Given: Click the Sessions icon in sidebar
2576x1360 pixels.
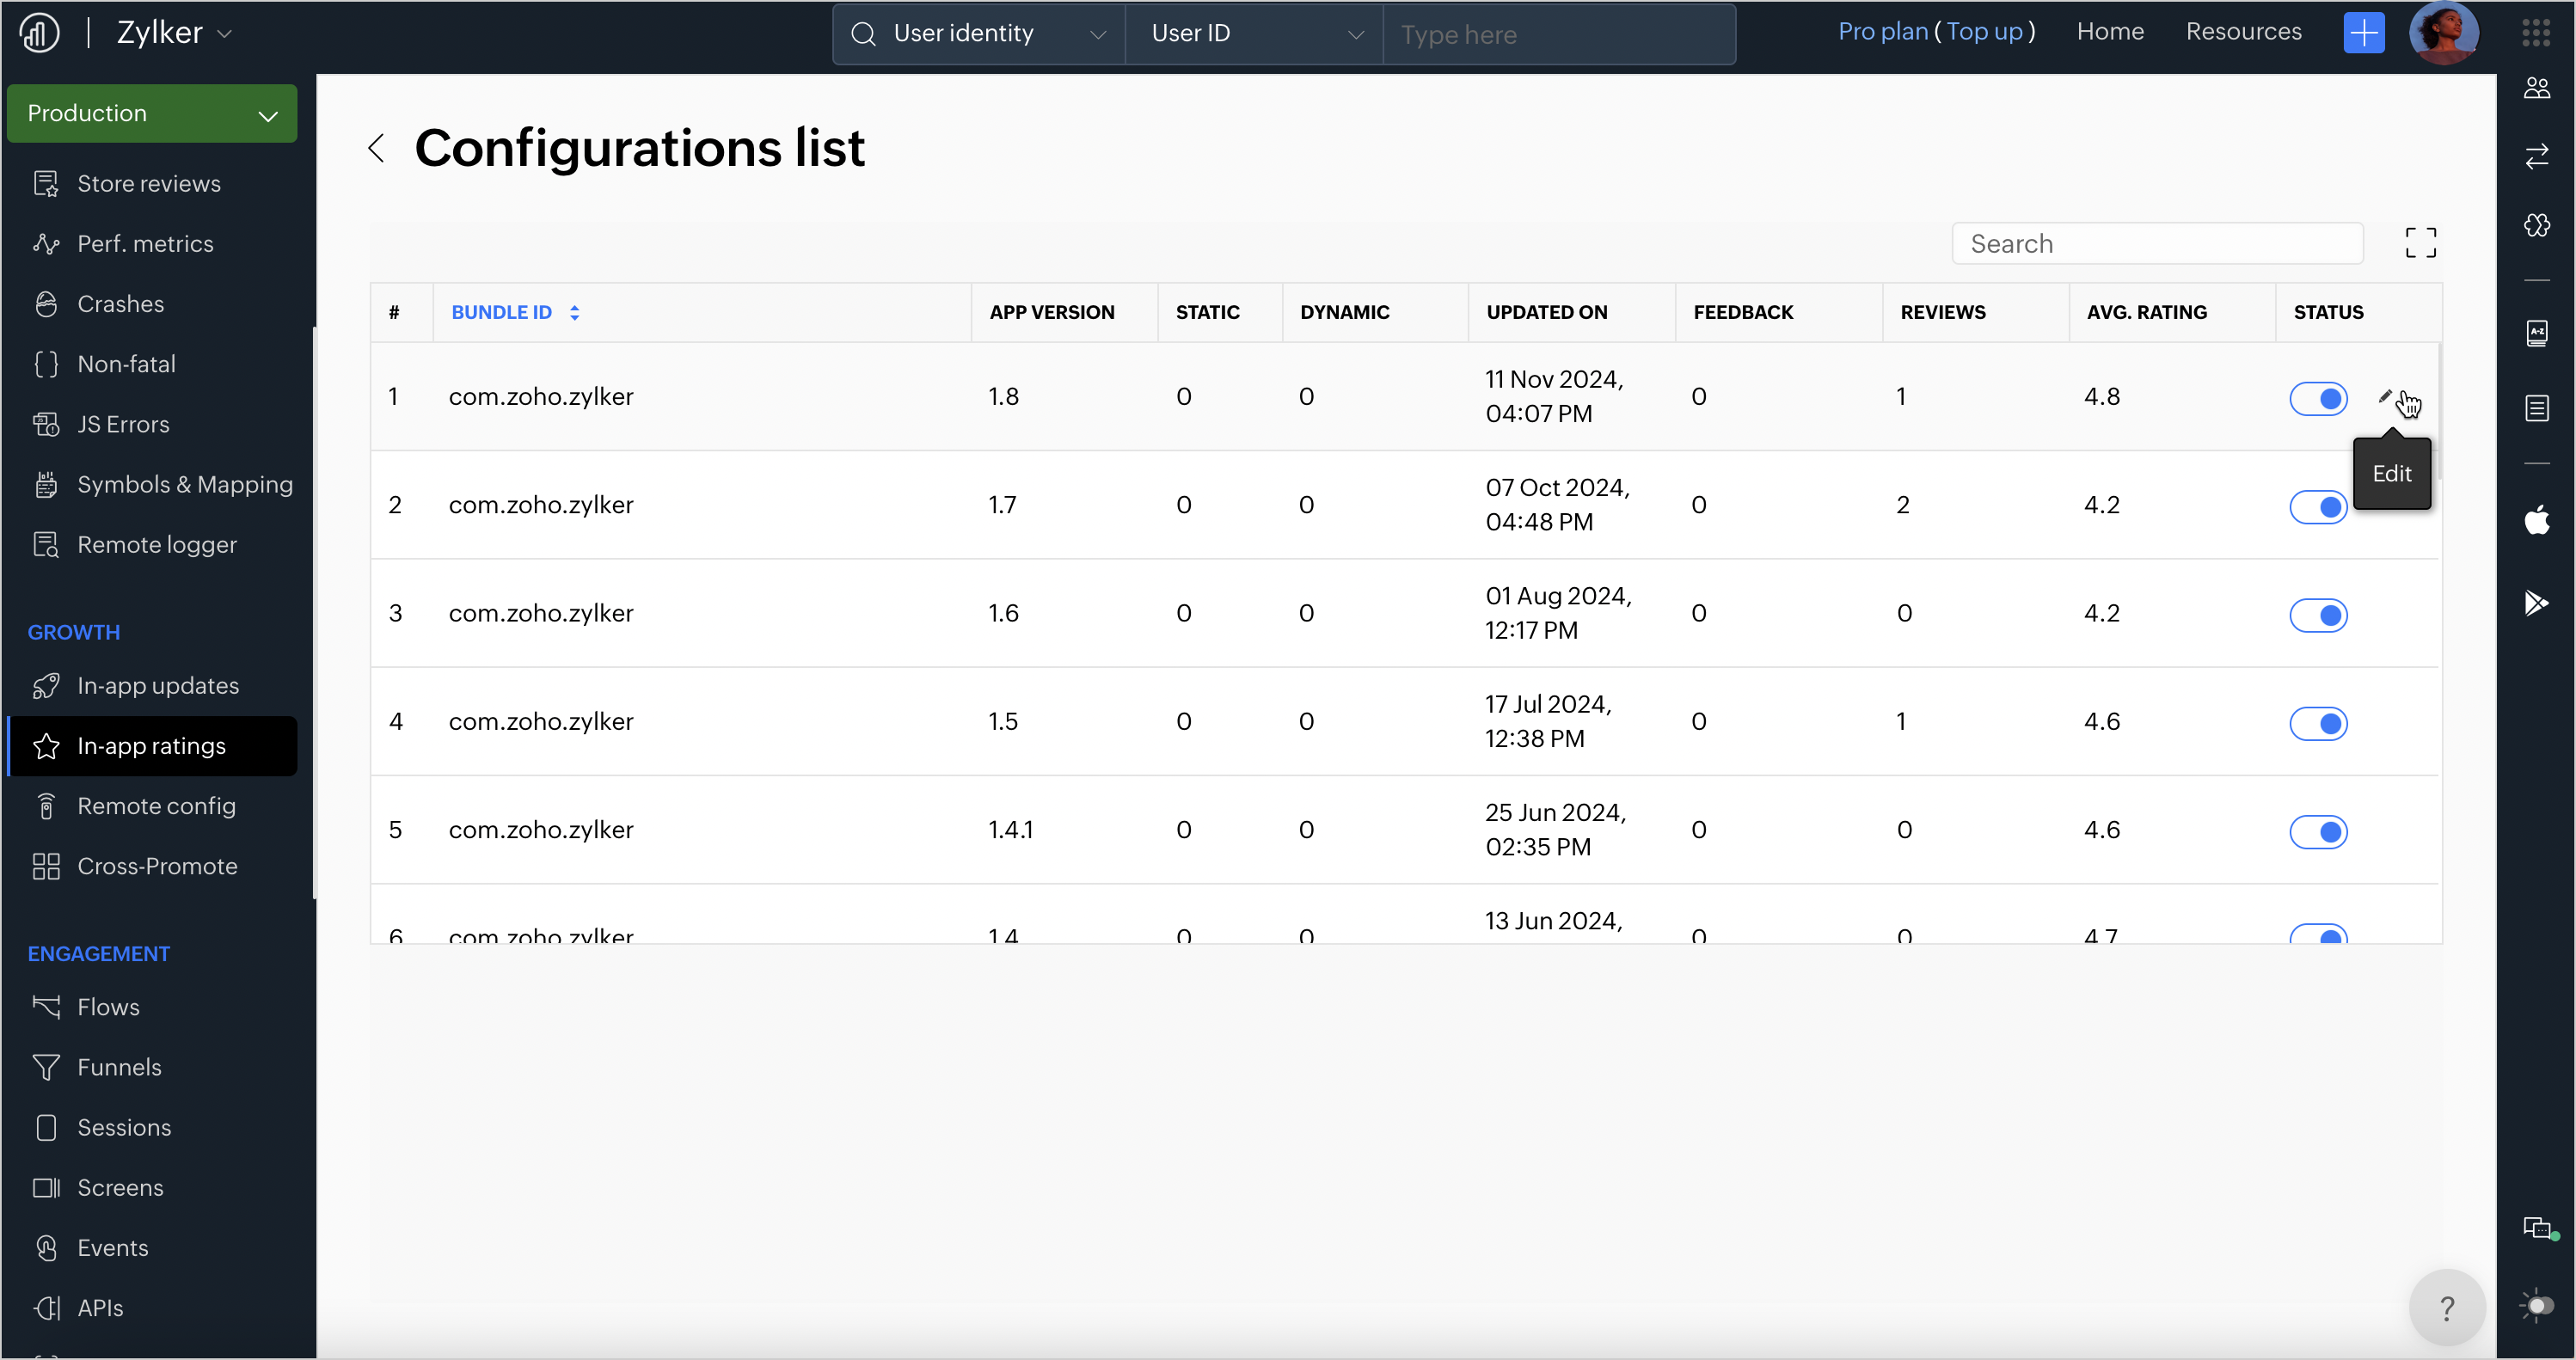Looking at the screenshot, I should click(x=46, y=1127).
